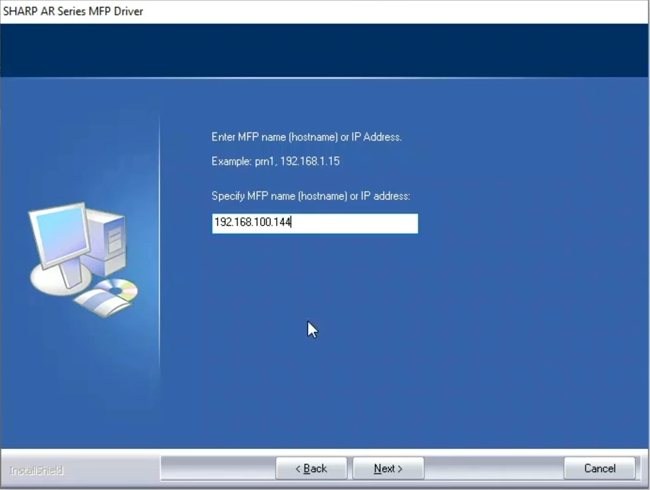Click the 'SHARP AR Series MFP Driver' title text
The image size is (650, 490).
pos(73,11)
